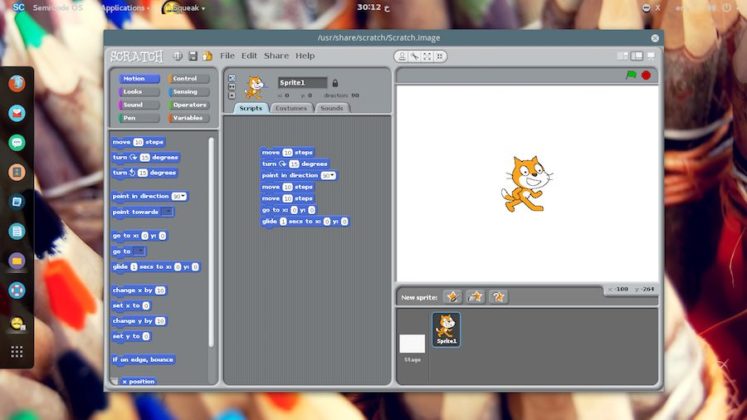Click the red stop sign button

point(646,75)
